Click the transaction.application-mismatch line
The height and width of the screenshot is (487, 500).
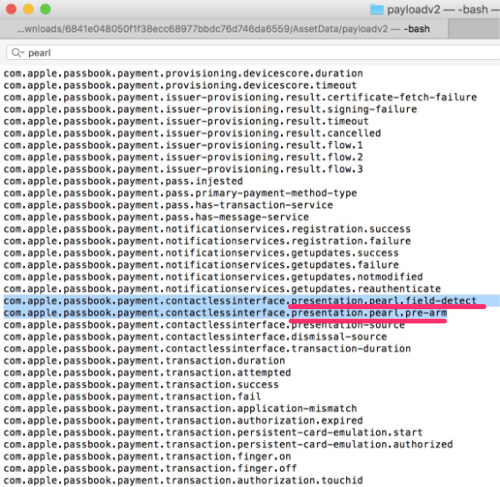coord(180,408)
